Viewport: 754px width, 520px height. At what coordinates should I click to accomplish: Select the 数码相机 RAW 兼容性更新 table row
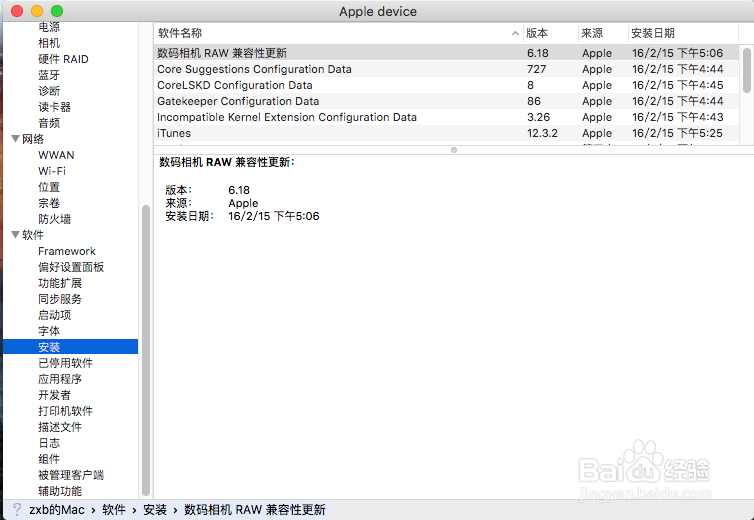coord(447,53)
